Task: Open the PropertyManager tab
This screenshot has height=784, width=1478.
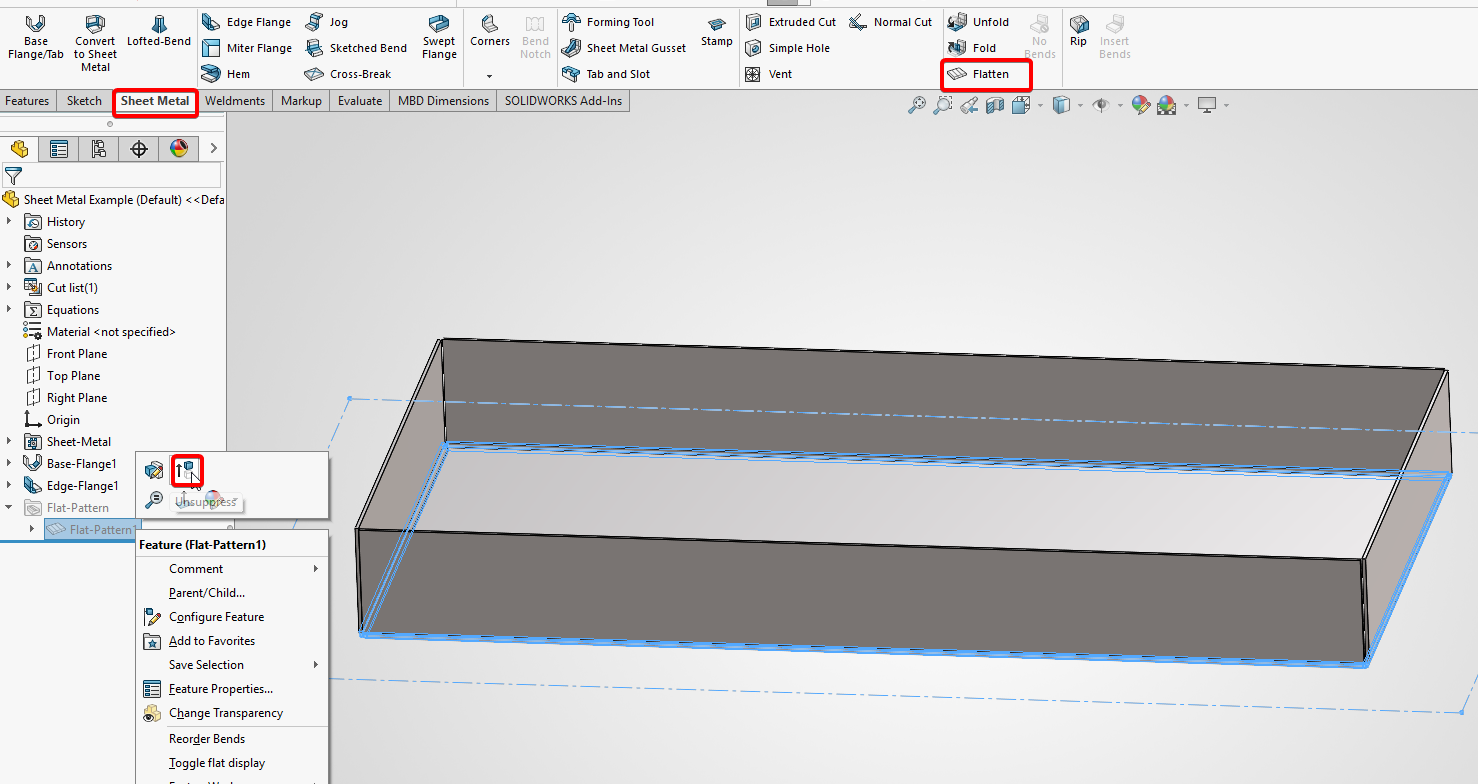Action: click(x=59, y=149)
